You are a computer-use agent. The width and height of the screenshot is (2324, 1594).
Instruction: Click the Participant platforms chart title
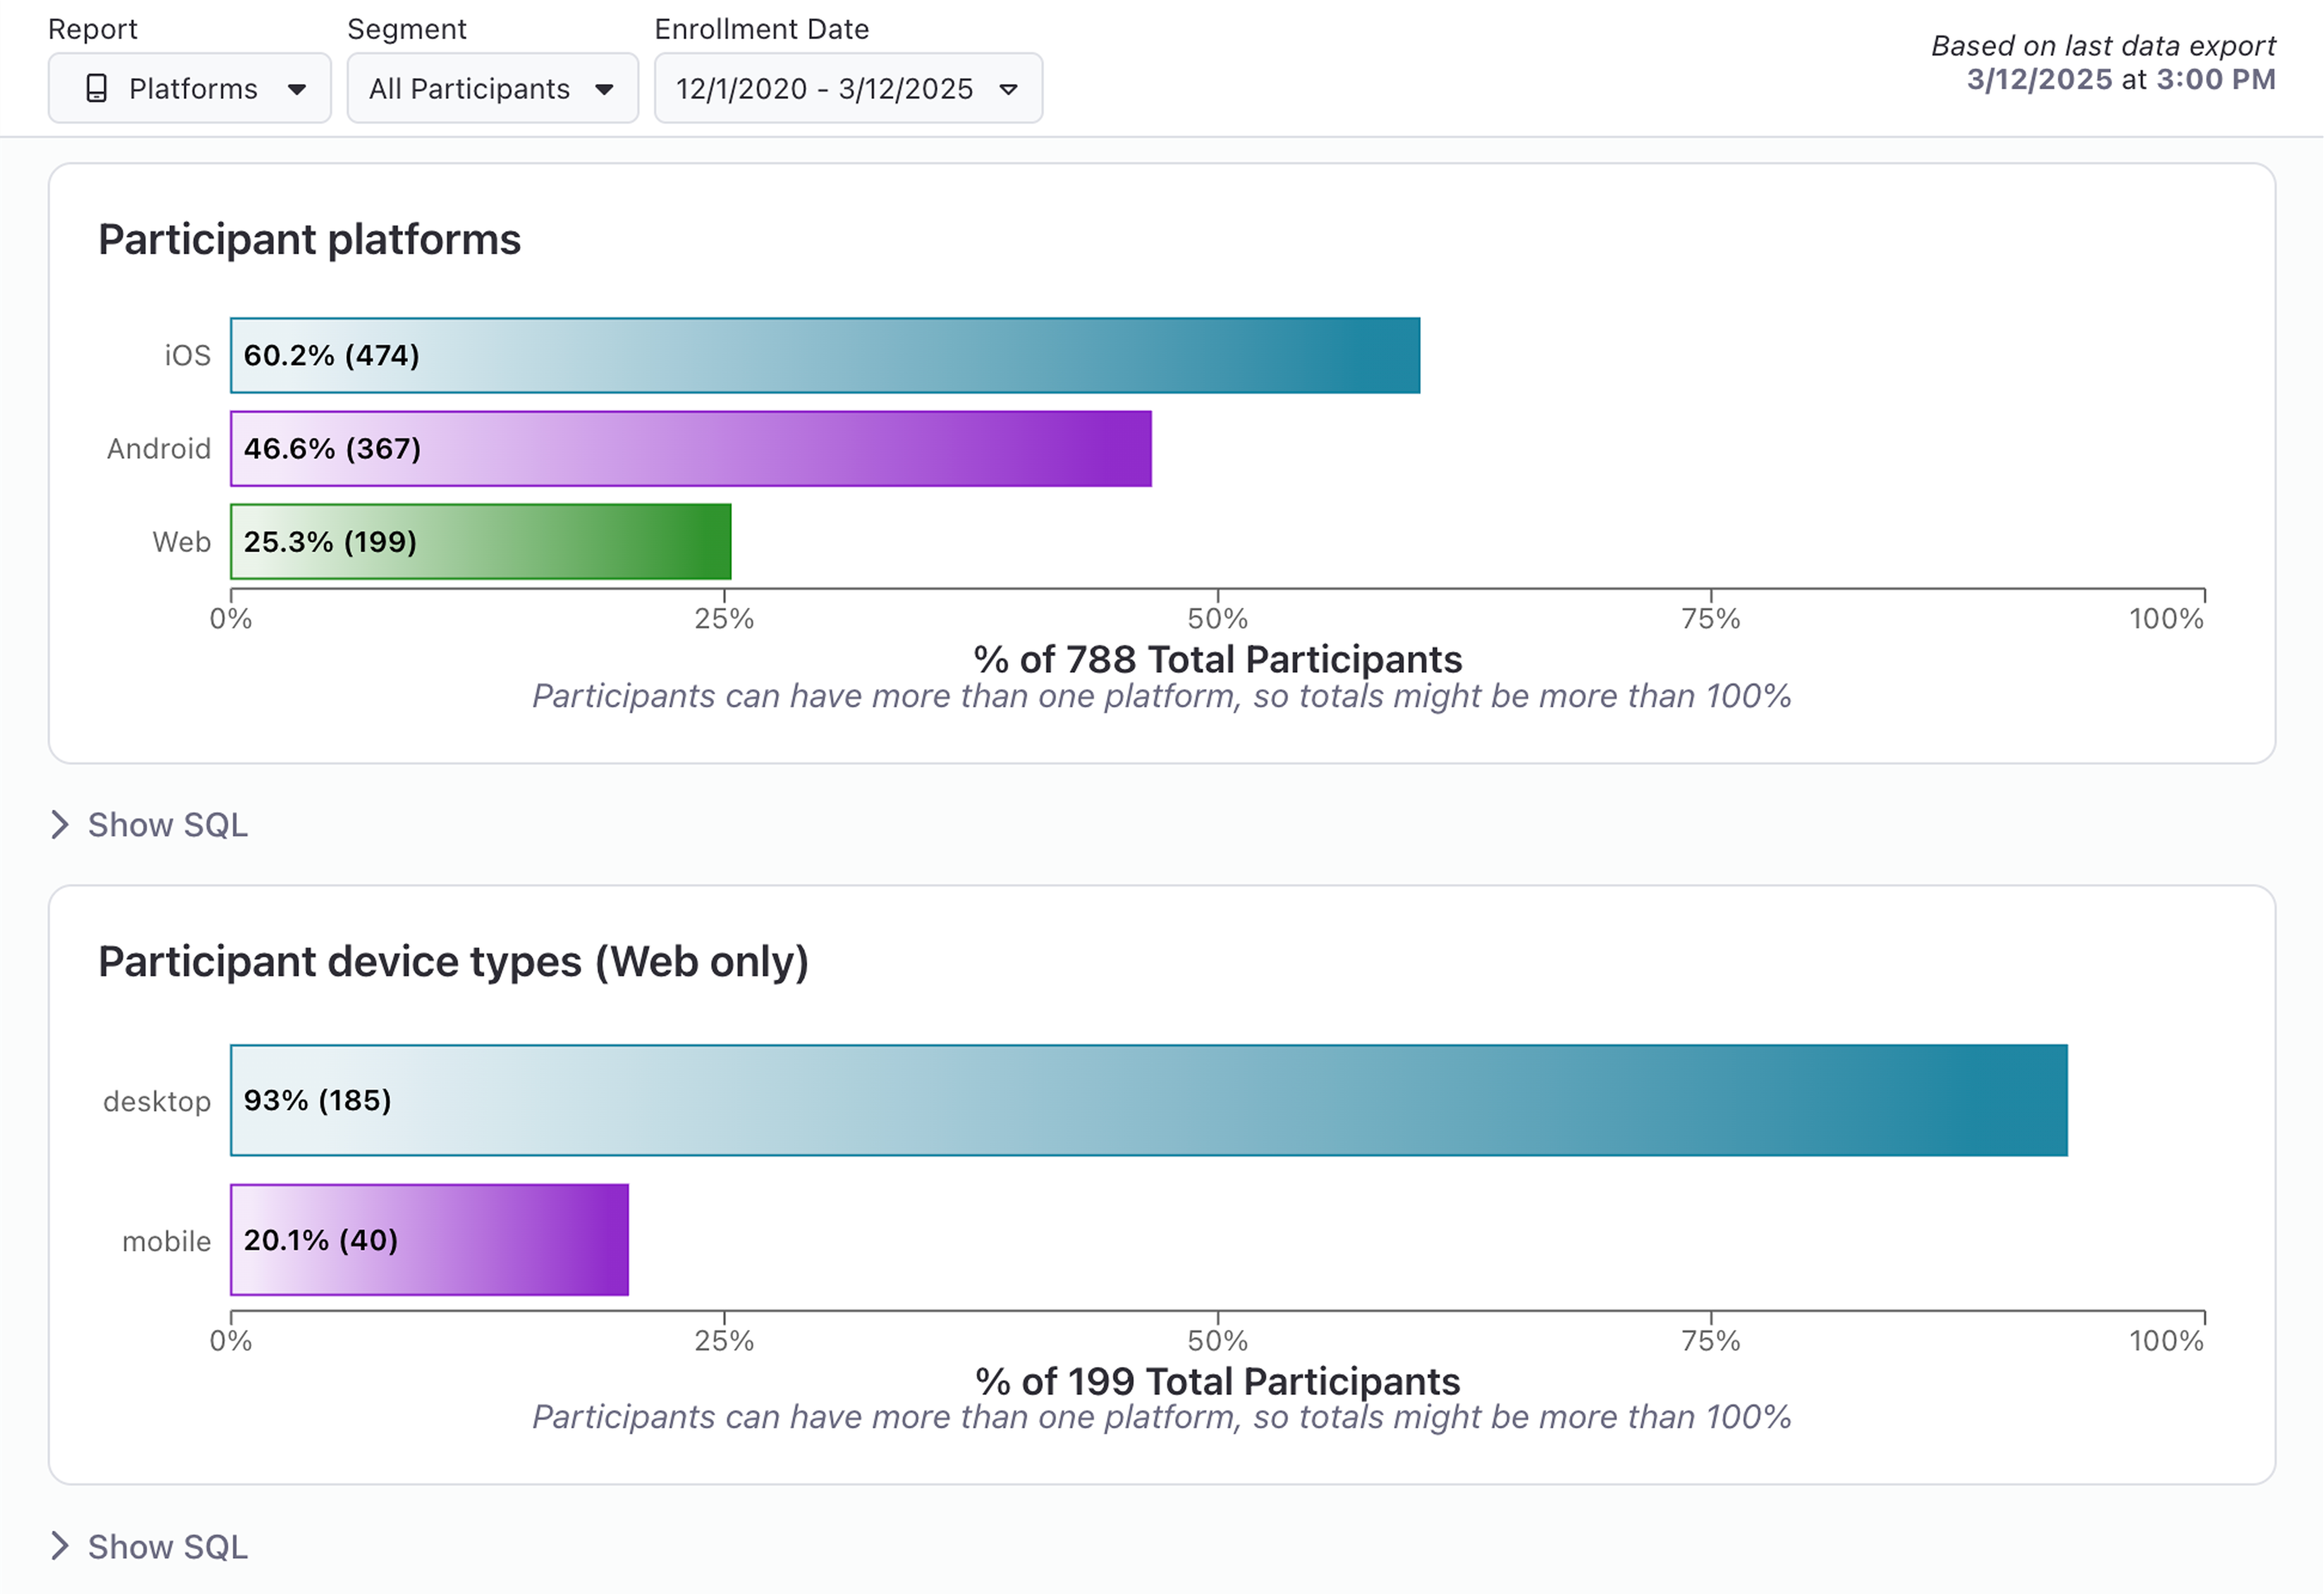point(309,240)
